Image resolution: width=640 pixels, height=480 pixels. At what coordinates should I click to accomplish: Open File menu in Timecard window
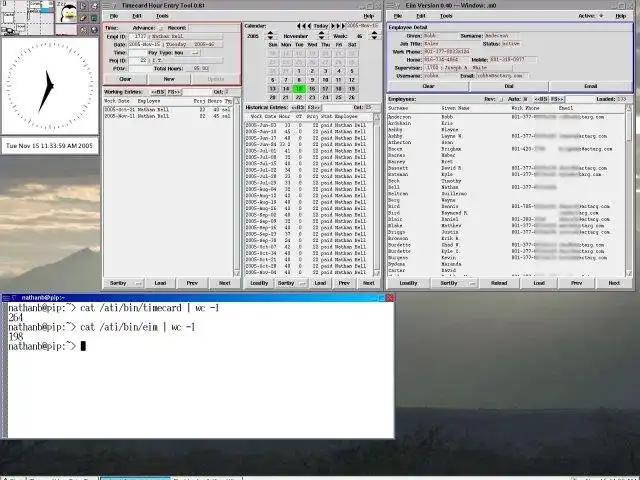click(114, 16)
